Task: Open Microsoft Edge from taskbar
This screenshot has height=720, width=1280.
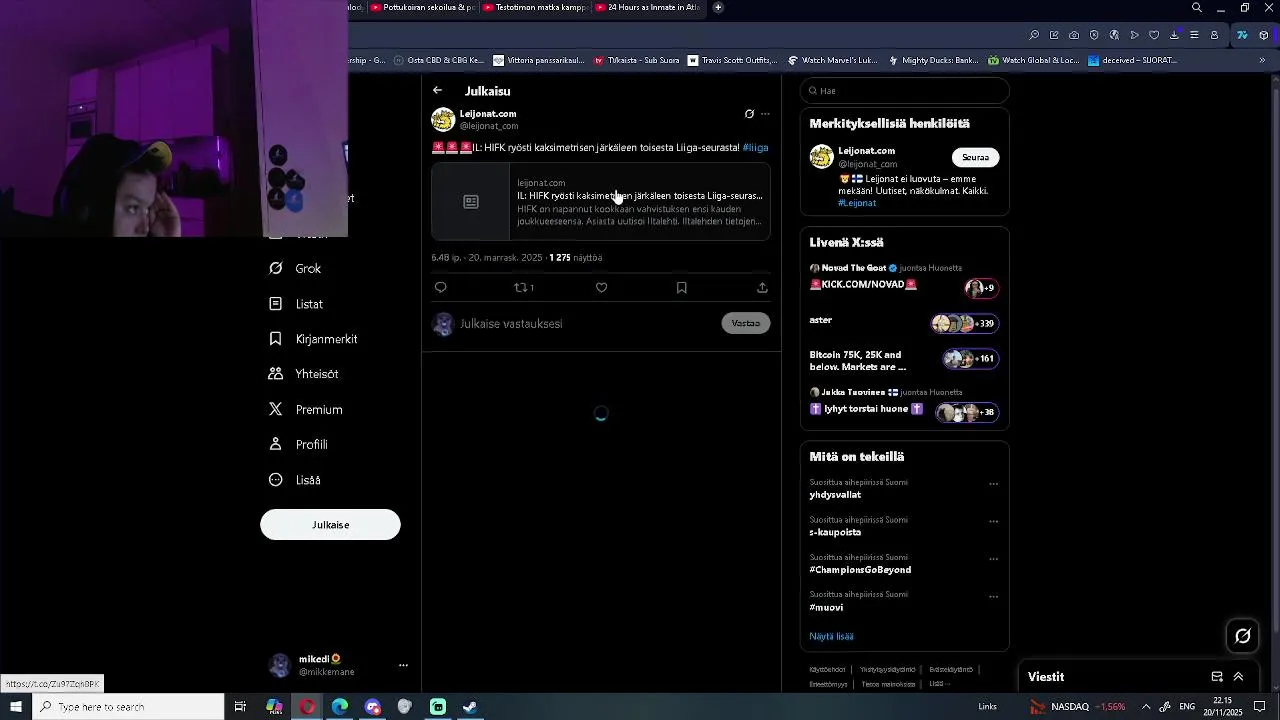Action: [340, 707]
